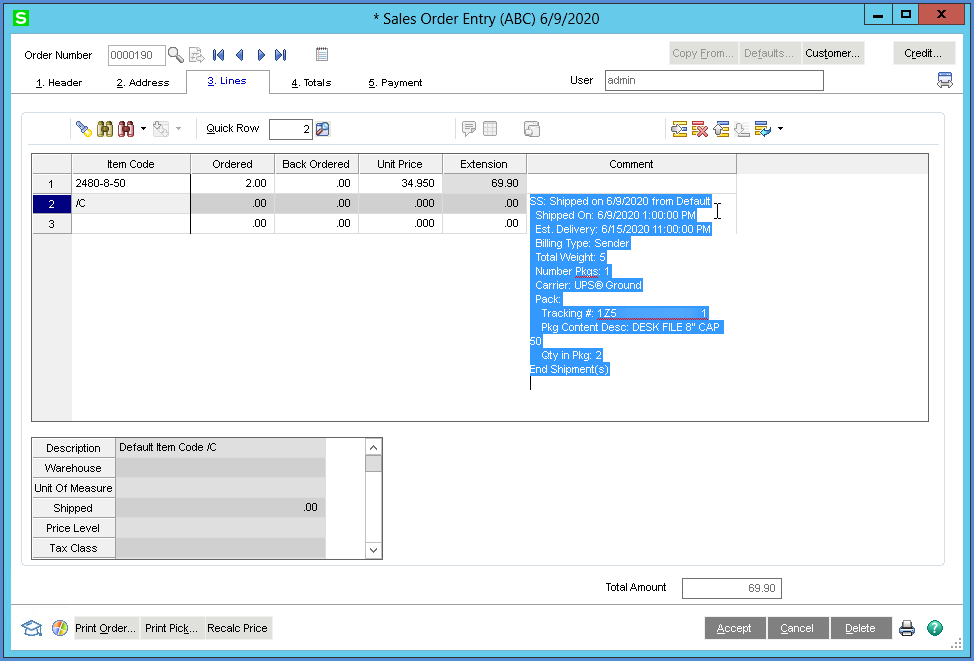Open the Header tab

pos(59,83)
